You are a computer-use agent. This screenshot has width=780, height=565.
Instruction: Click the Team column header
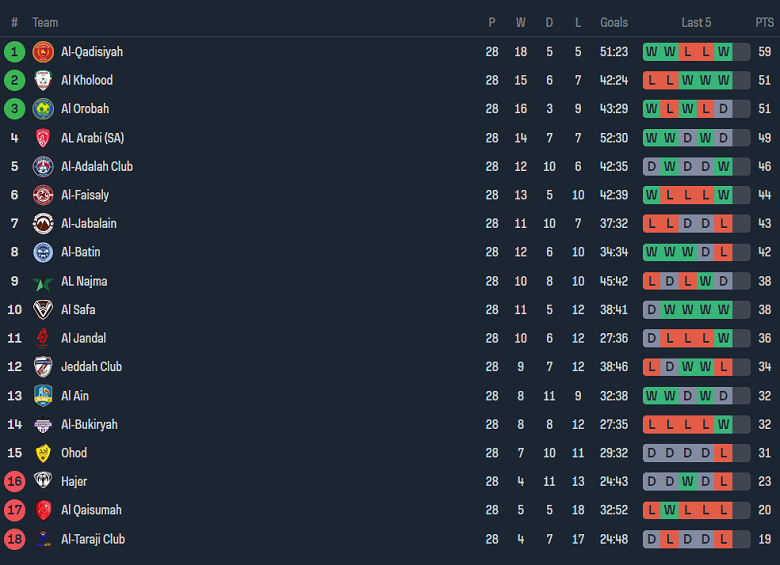[45, 22]
